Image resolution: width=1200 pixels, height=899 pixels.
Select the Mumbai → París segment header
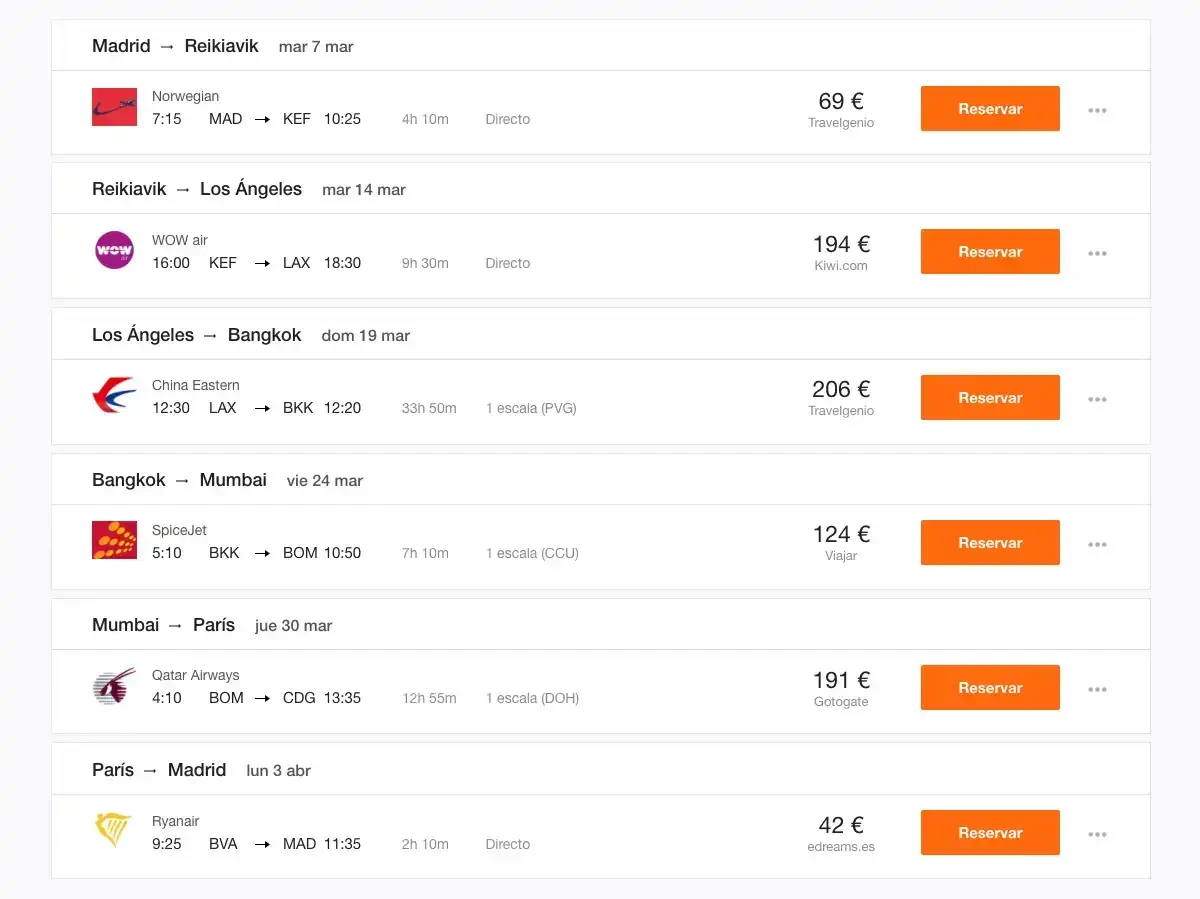click(x=601, y=625)
